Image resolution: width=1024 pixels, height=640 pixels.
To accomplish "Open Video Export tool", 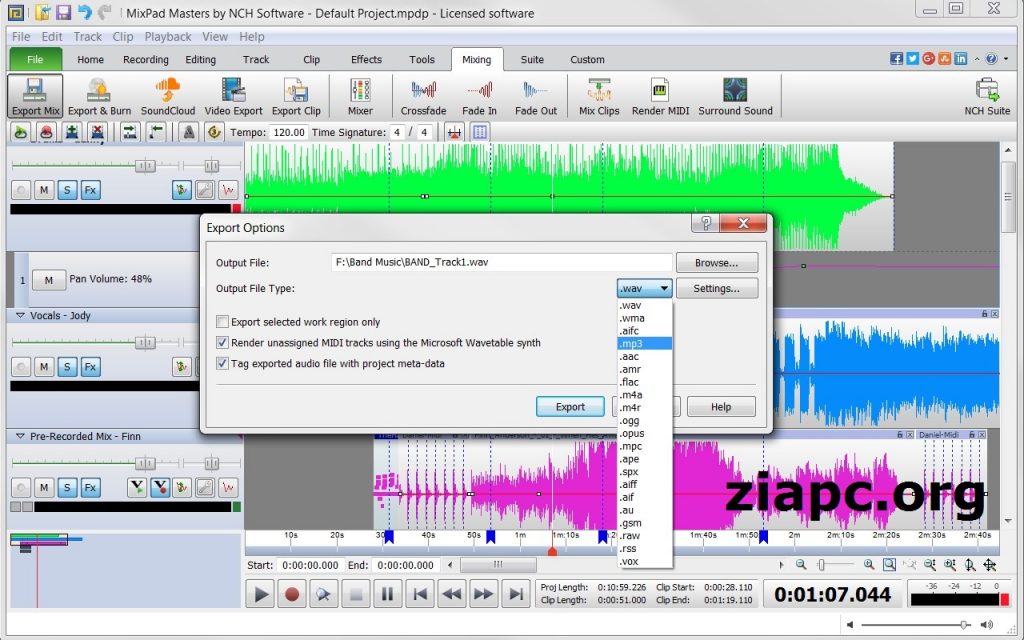I will 233,96.
